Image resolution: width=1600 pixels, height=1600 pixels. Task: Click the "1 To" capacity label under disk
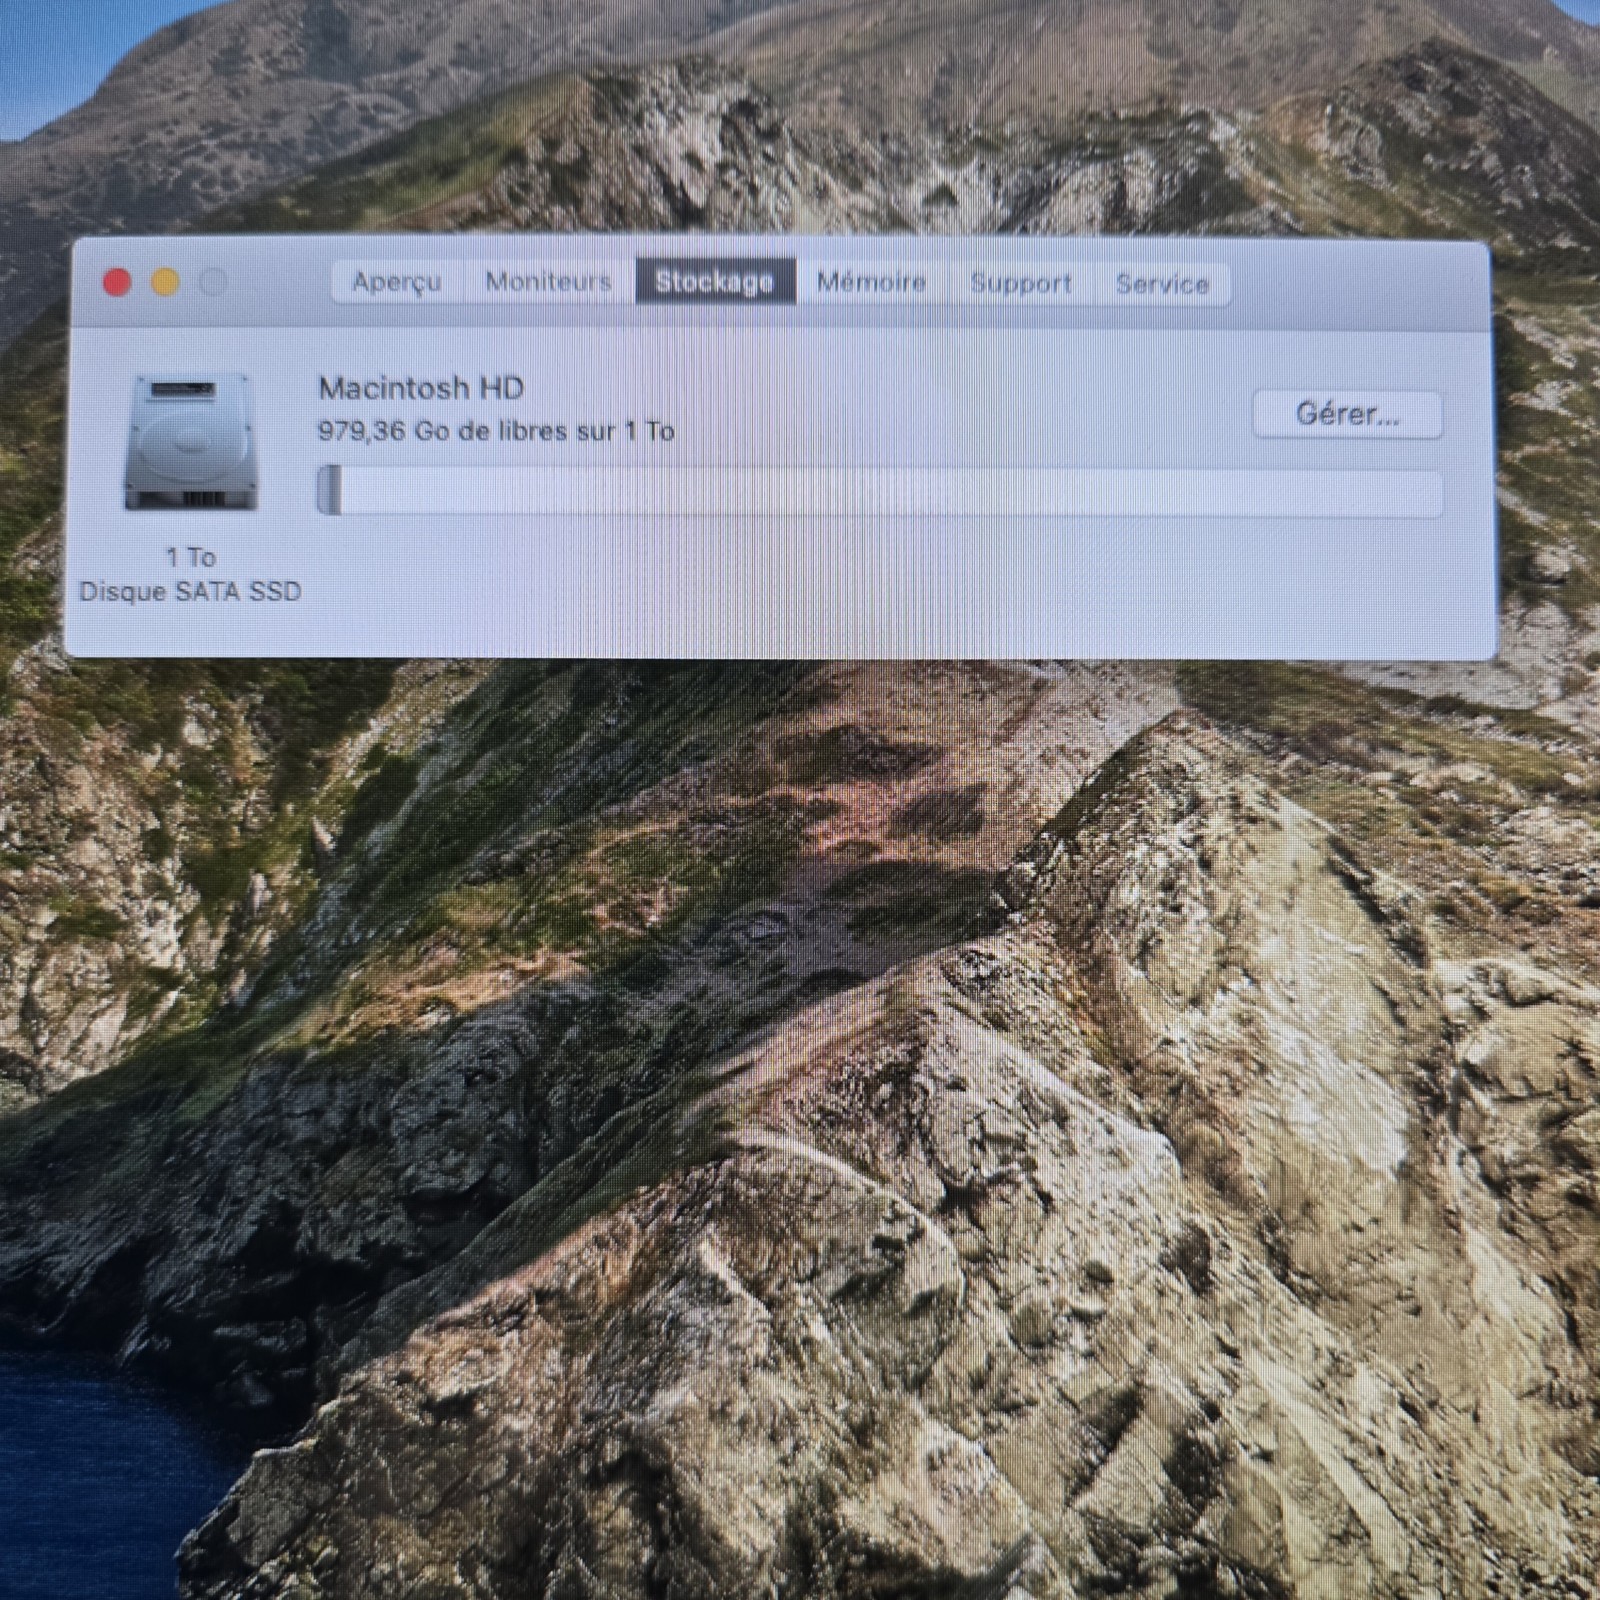pyautogui.click(x=190, y=557)
